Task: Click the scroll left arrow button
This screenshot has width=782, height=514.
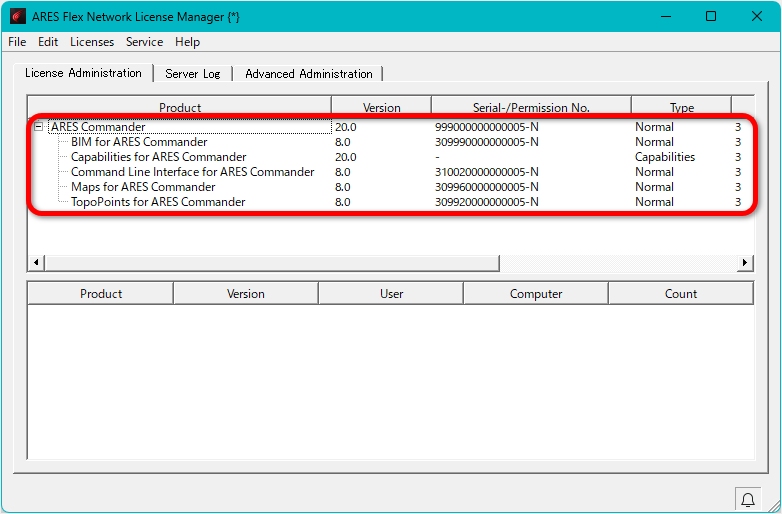Action: [36, 262]
